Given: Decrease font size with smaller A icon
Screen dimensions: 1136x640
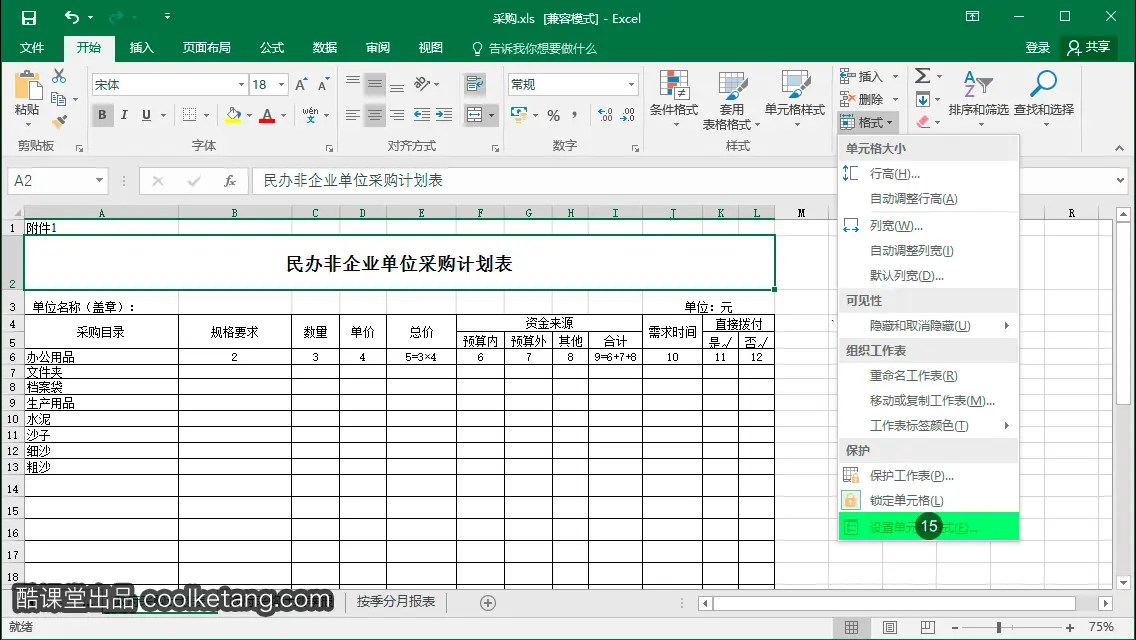Looking at the screenshot, I should pos(323,85).
